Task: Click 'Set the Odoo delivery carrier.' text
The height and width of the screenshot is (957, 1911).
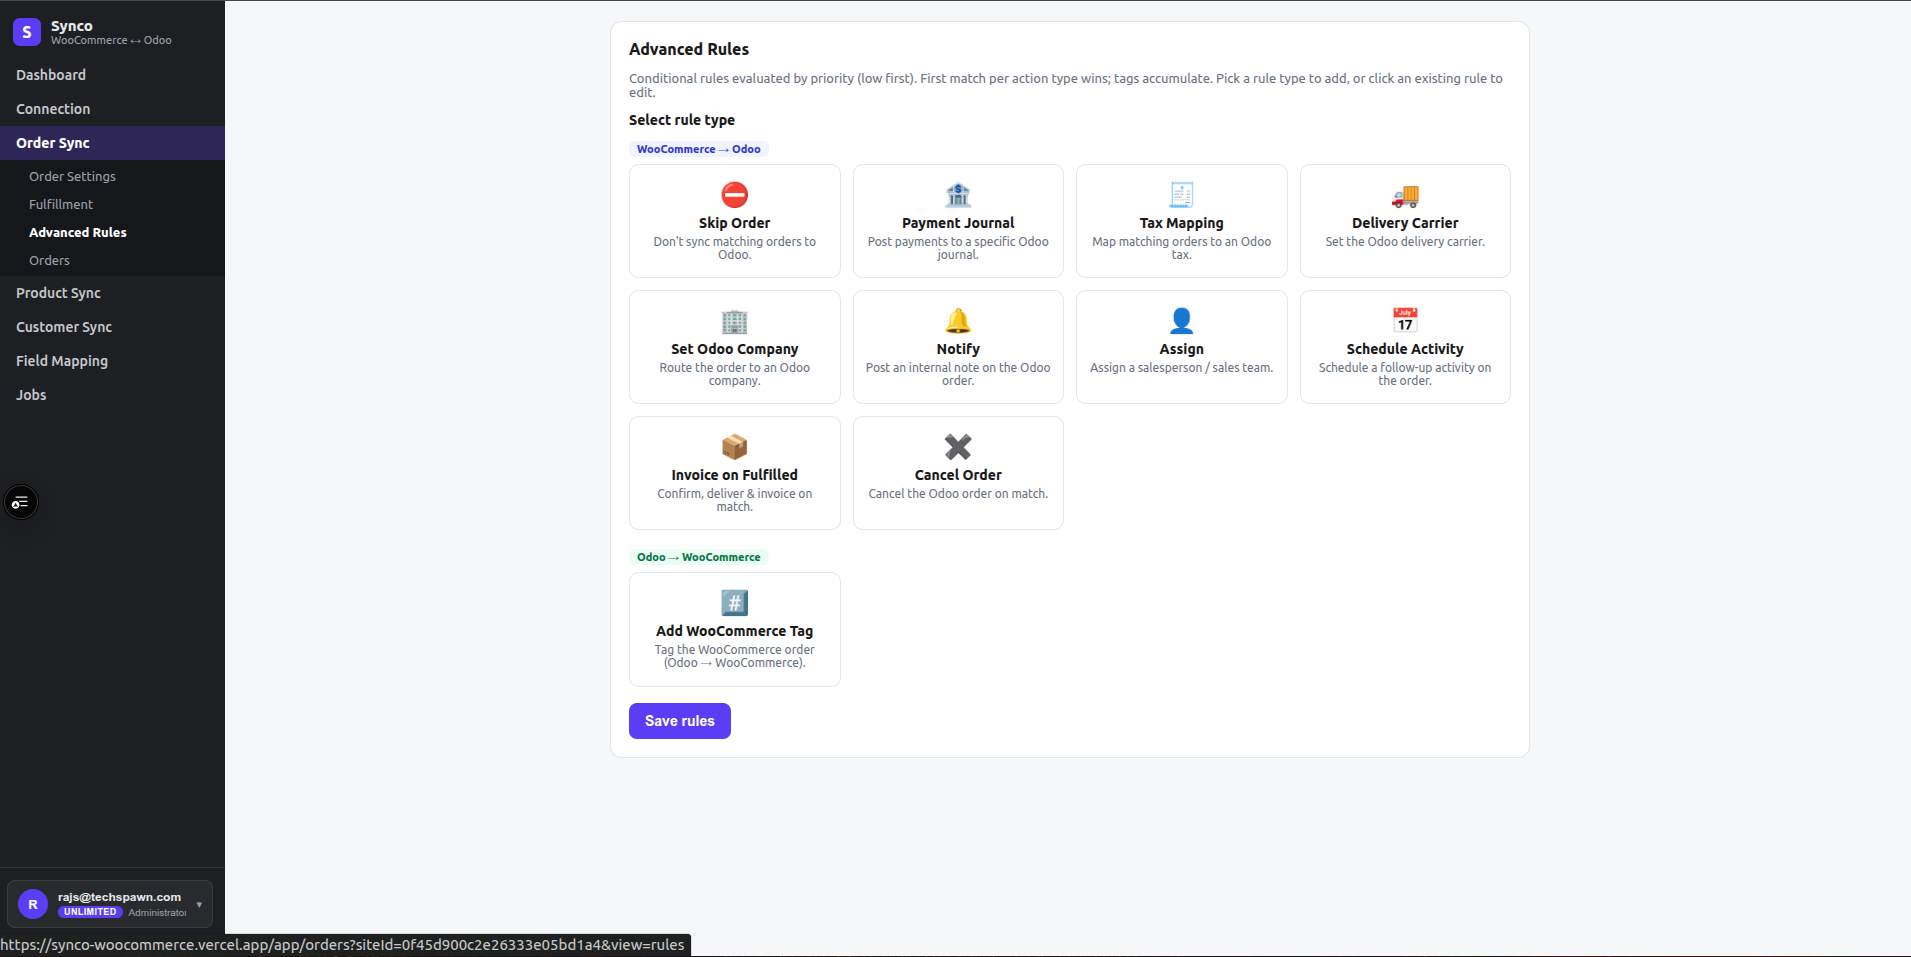Action: coord(1405,242)
